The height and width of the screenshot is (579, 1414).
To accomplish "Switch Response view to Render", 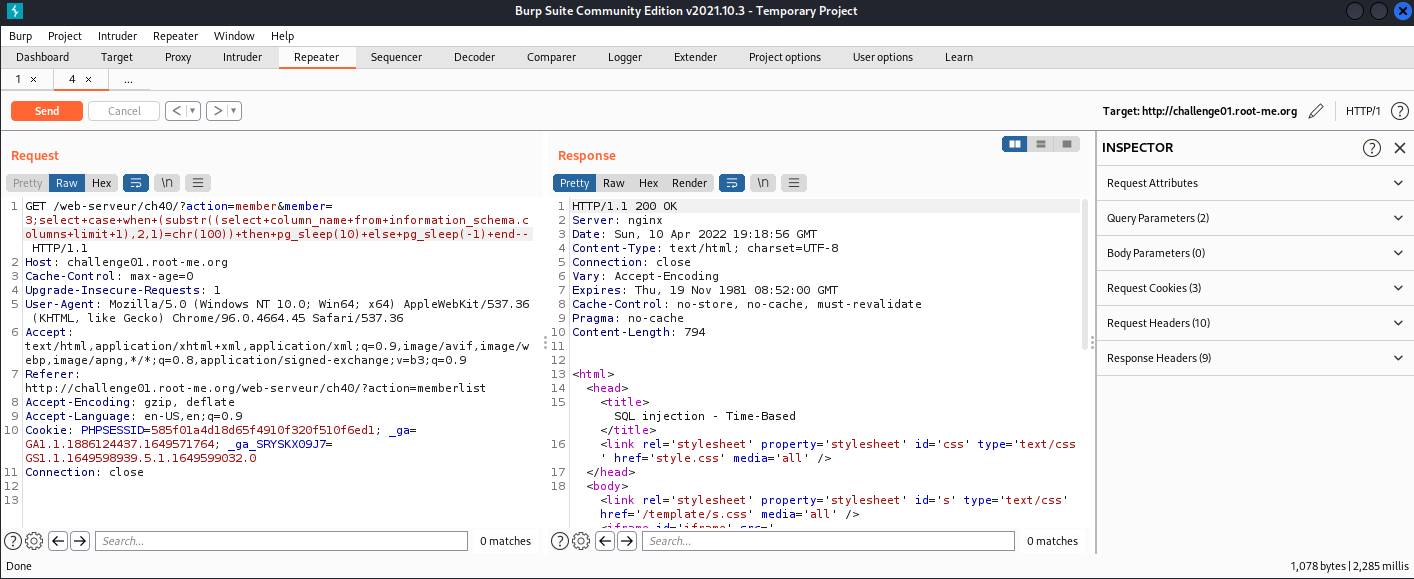I will [x=689, y=183].
